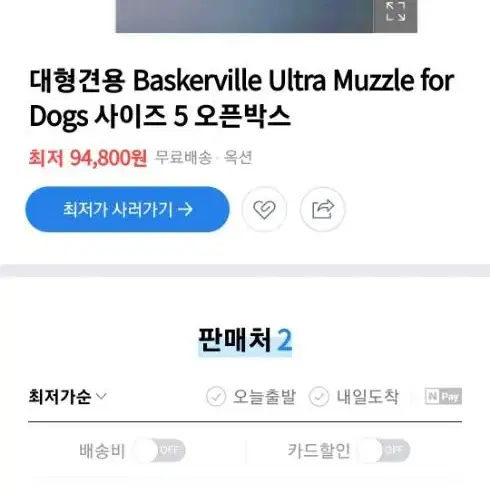Filter sellers by N Pay badge
Viewport: 490px width, 490px height.
[443, 396]
